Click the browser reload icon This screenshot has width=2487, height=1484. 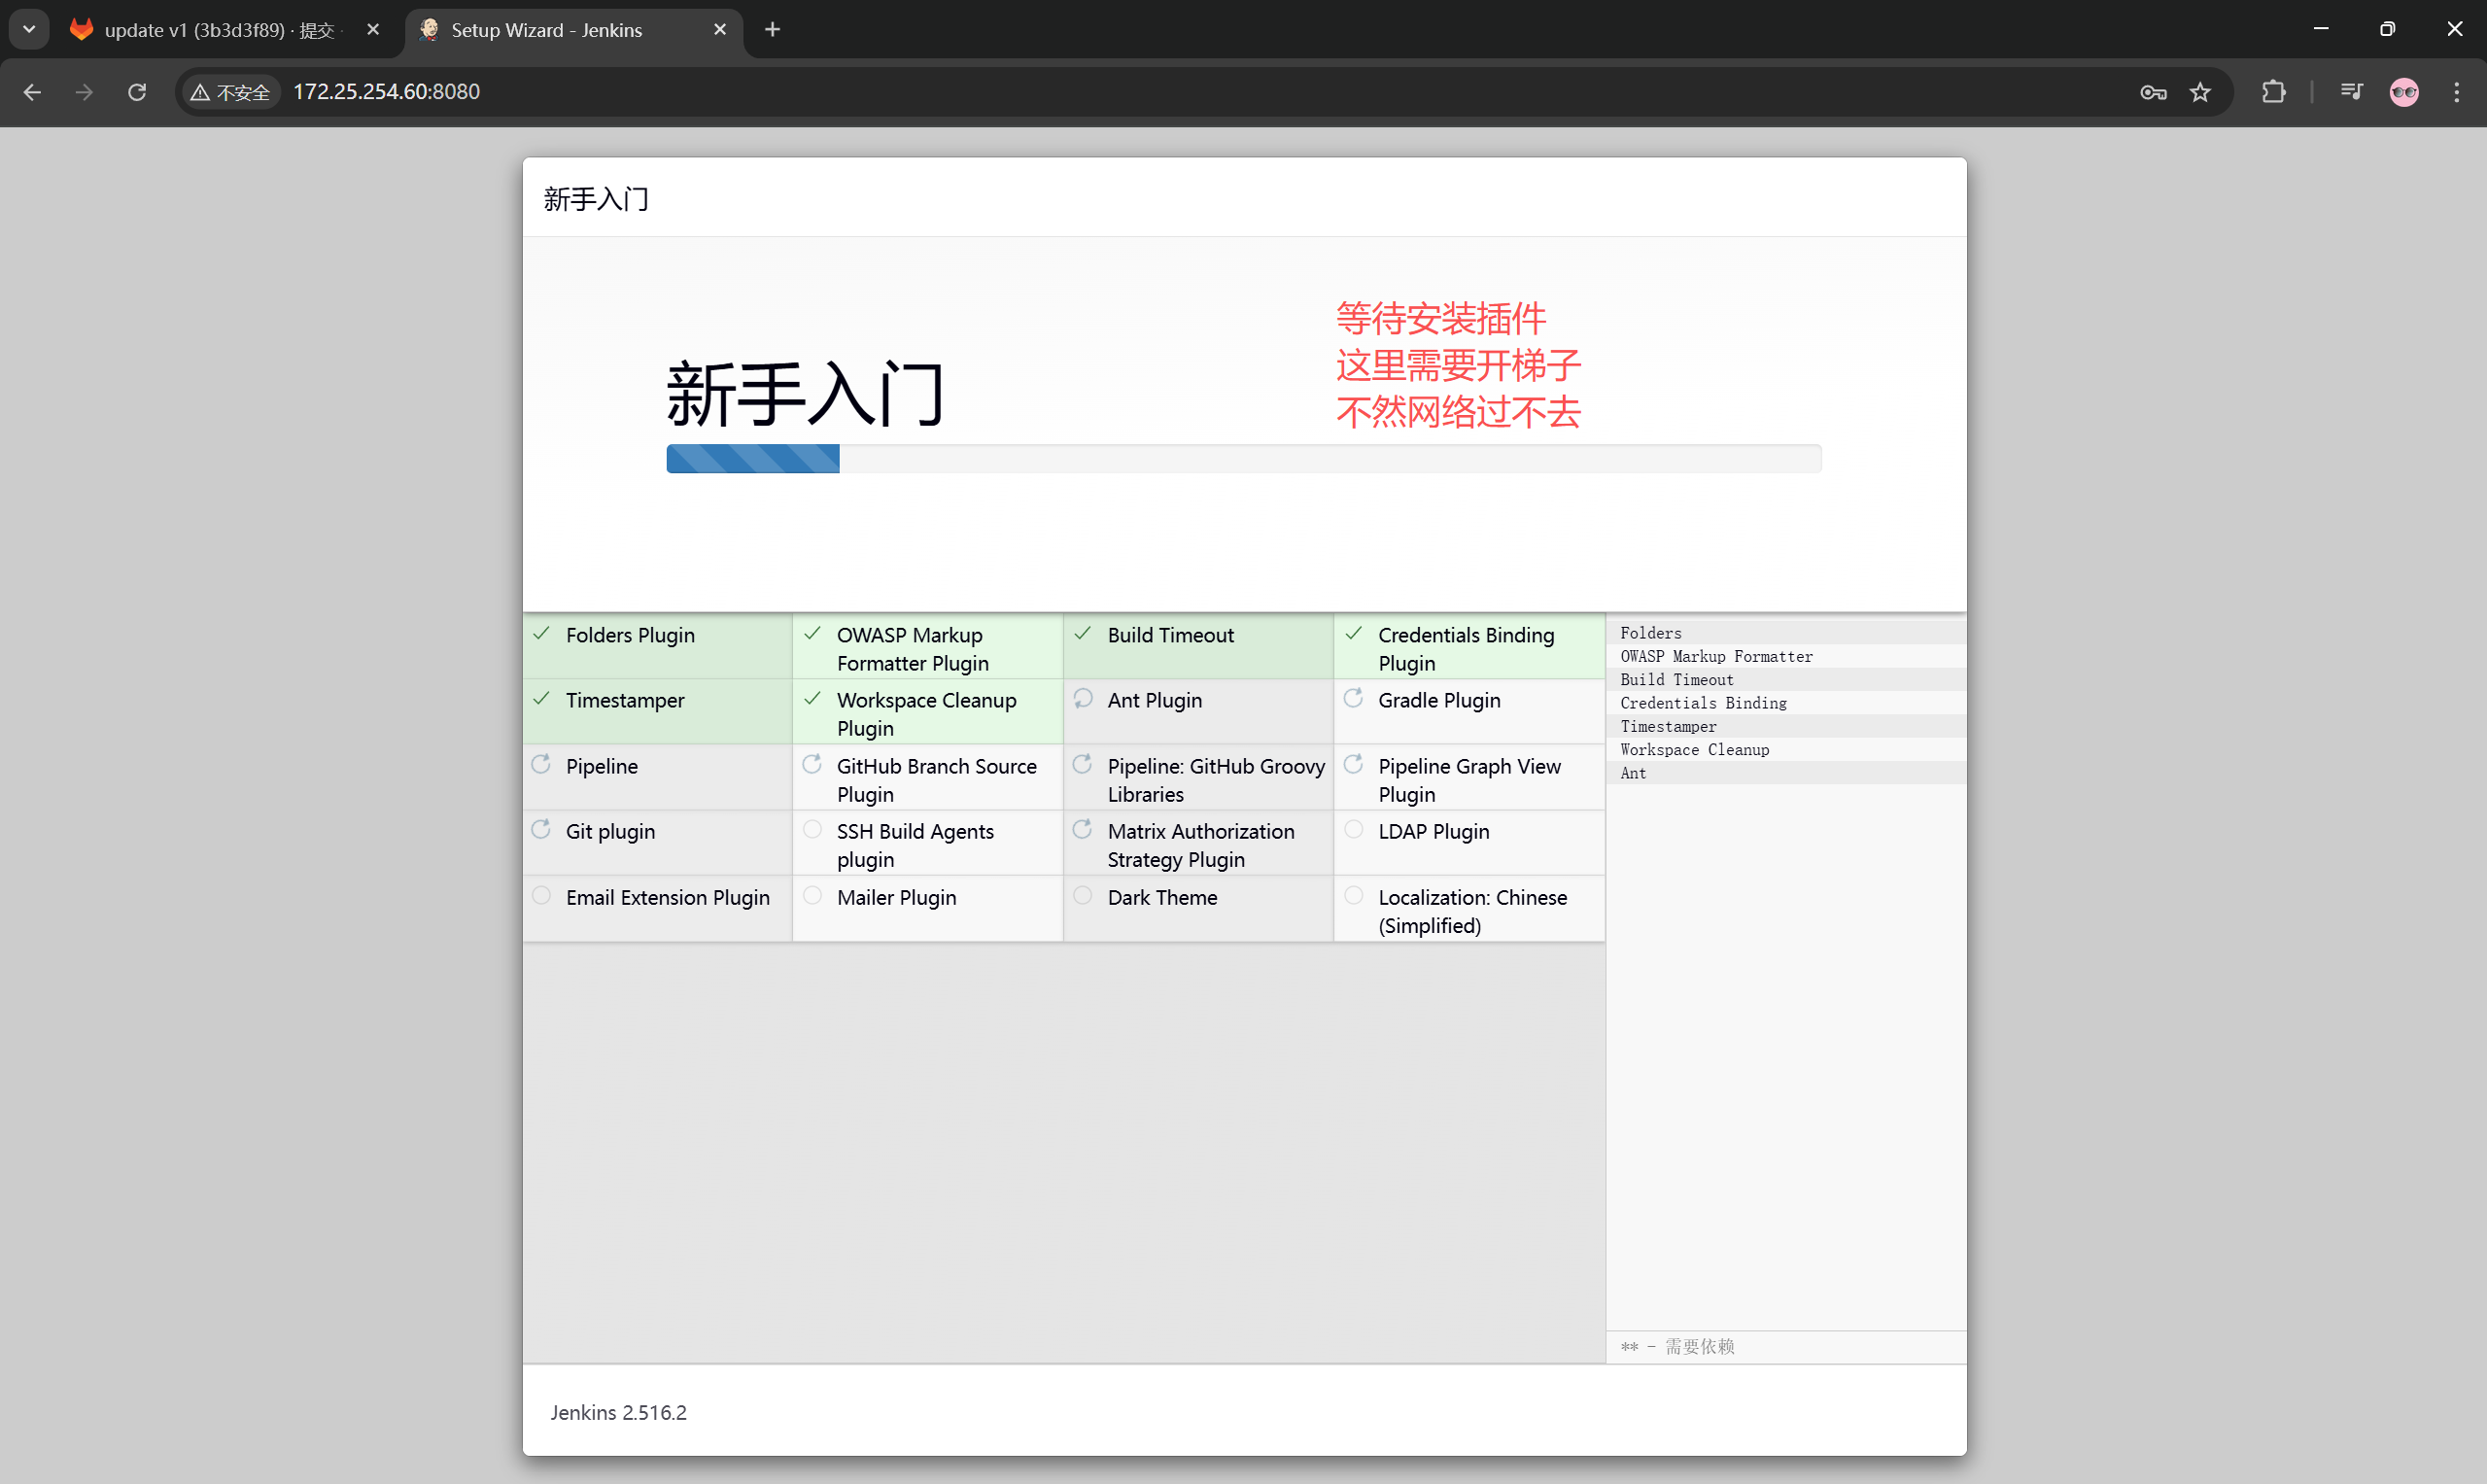[x=137, y=92]
